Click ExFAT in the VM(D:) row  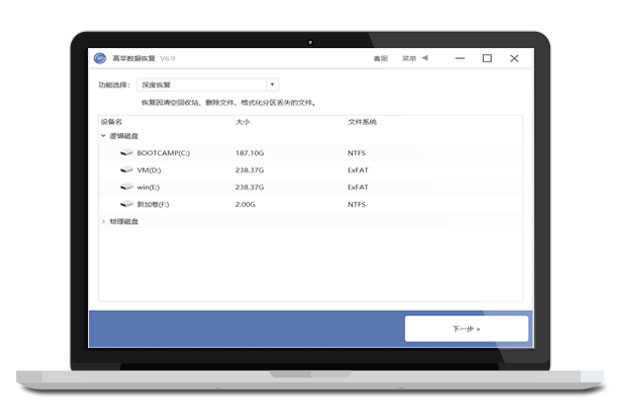click(358, 170)
